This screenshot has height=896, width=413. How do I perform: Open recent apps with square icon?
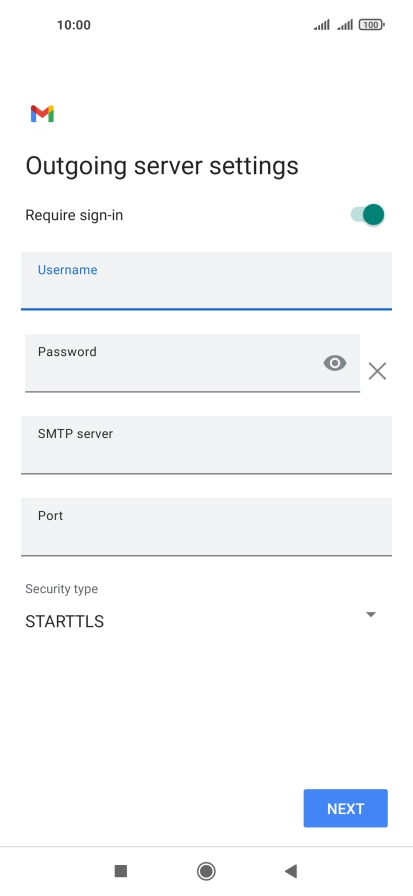tap(121, 871)
